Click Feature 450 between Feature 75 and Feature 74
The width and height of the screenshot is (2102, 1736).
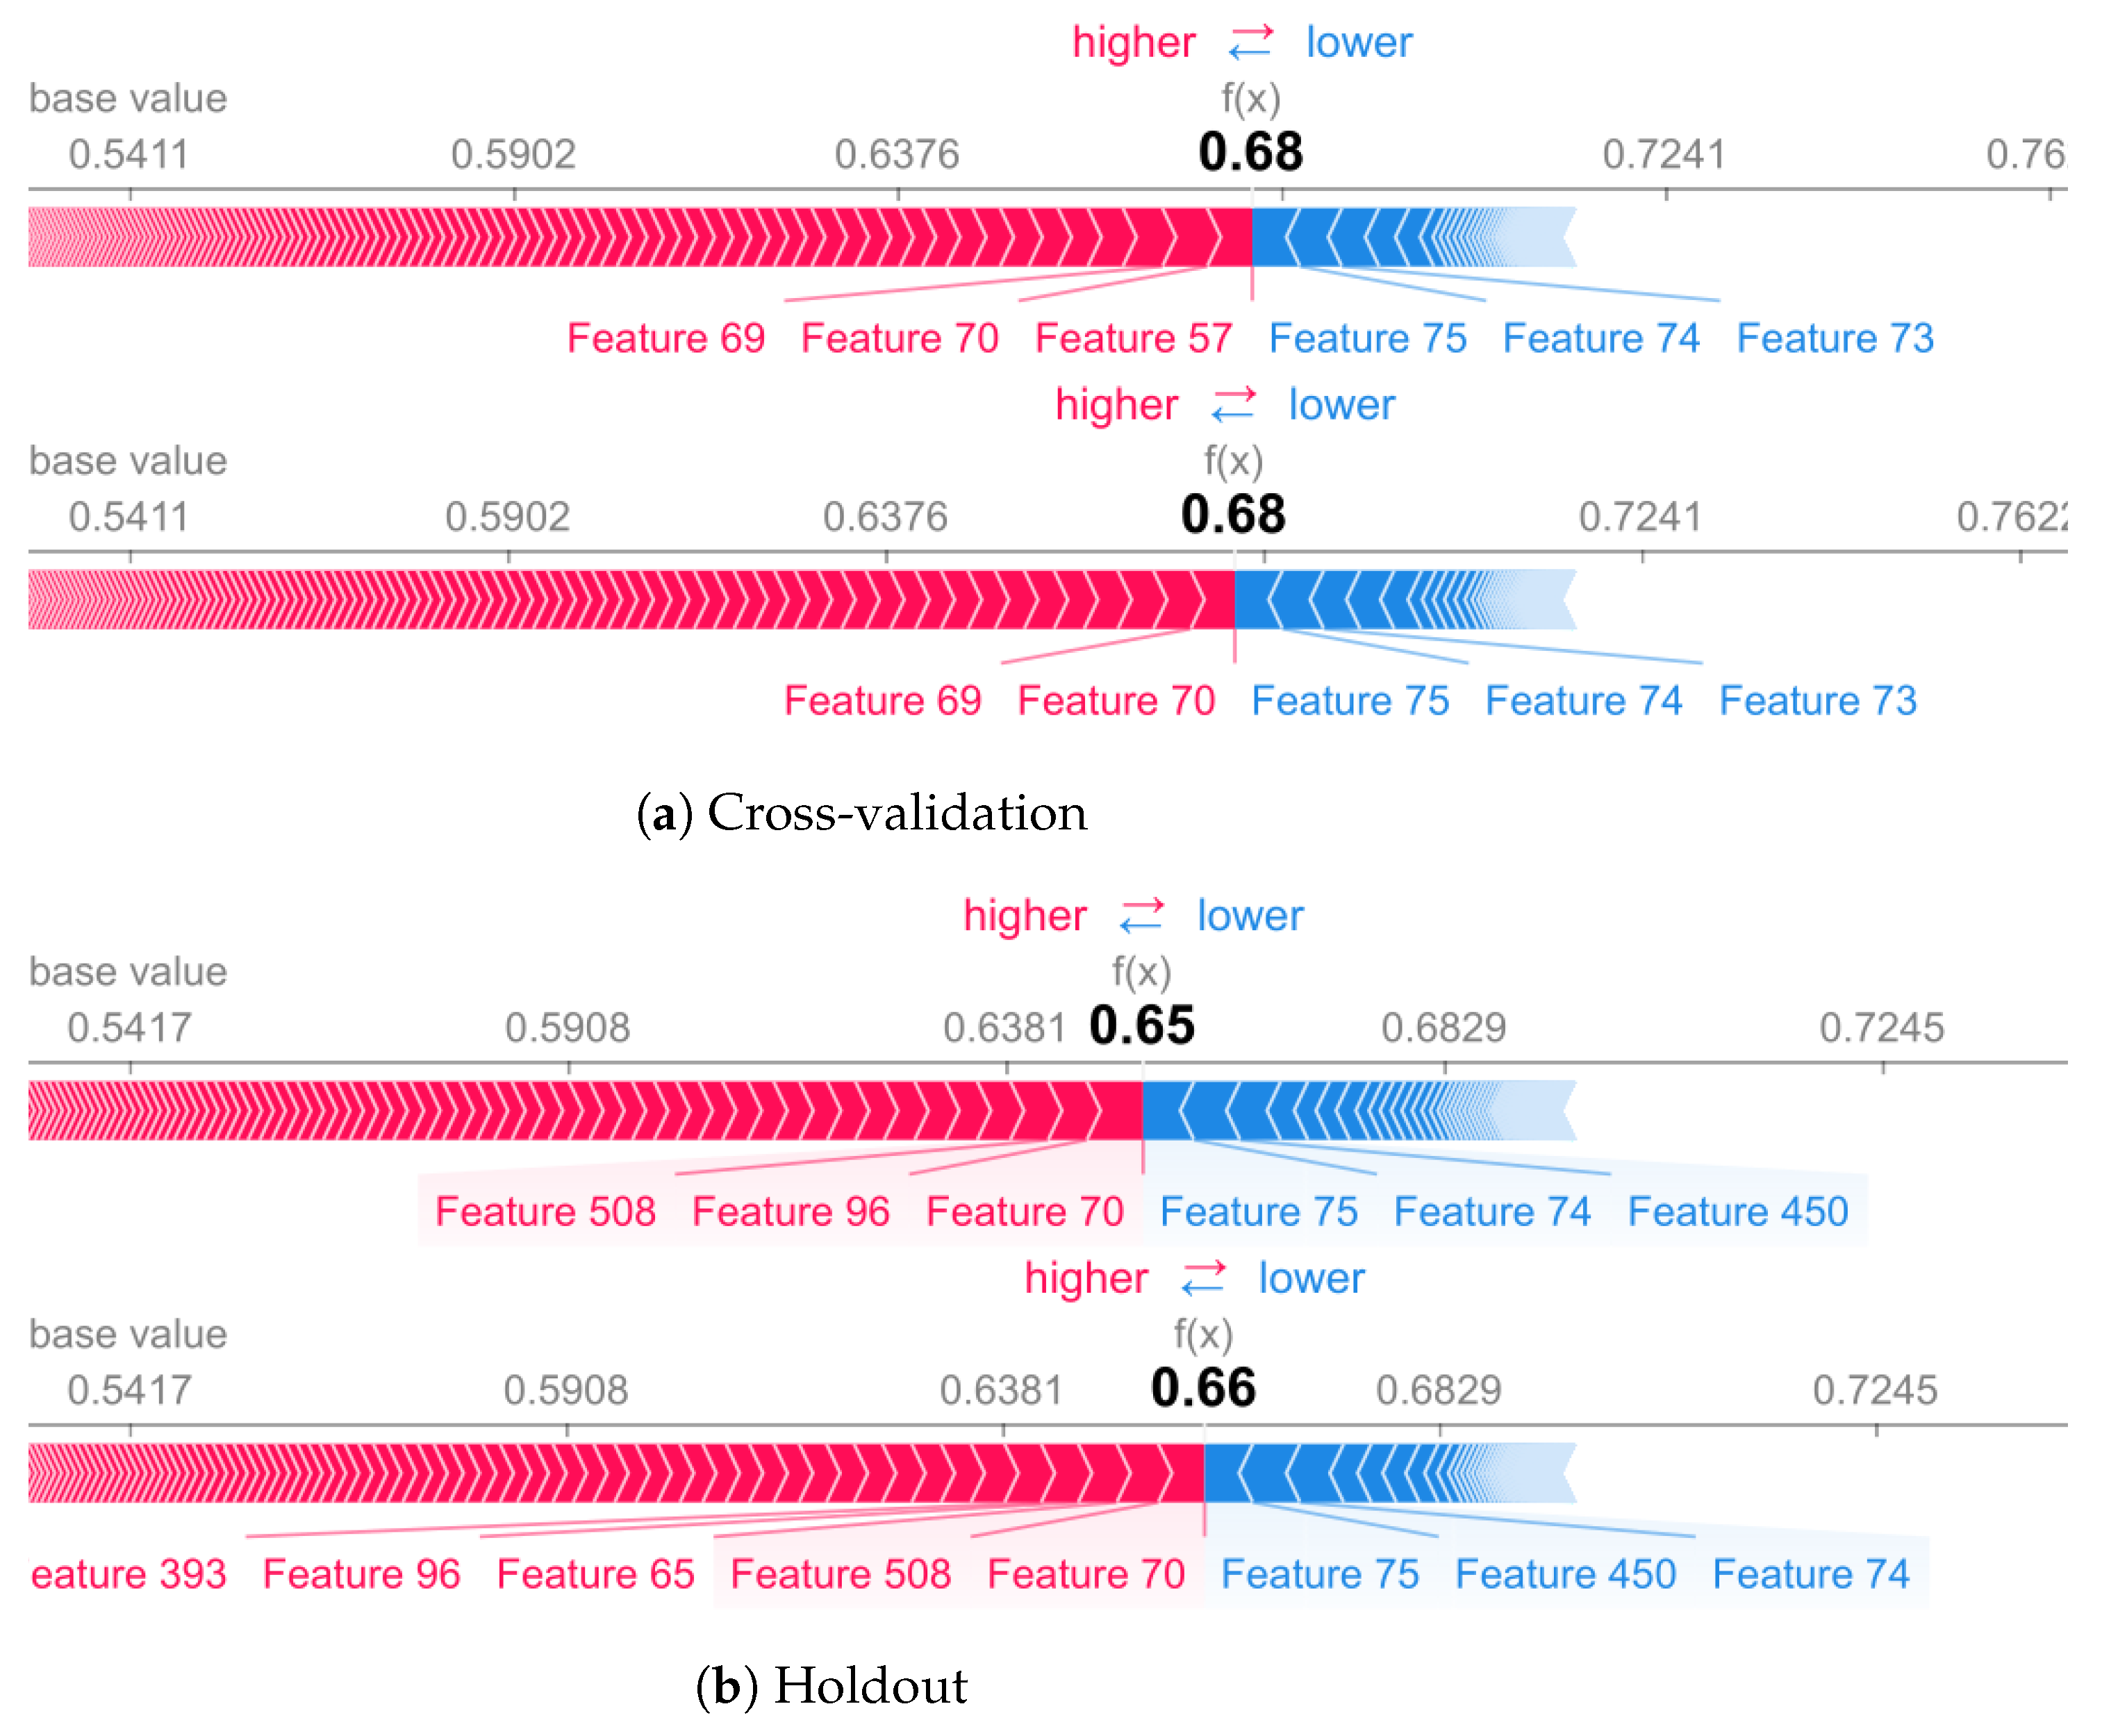[1565, 1574]
